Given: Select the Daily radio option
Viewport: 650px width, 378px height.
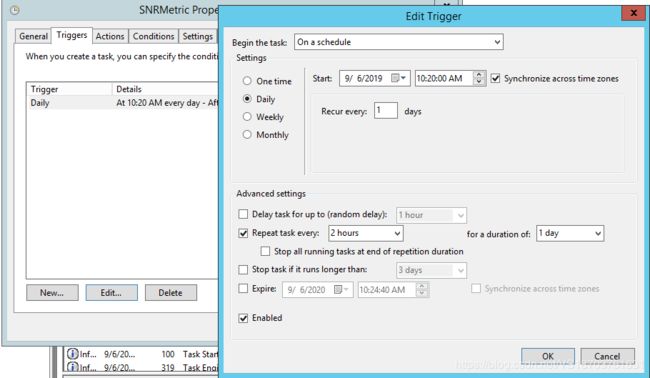Looking at the screenshot, I should 247,99.
